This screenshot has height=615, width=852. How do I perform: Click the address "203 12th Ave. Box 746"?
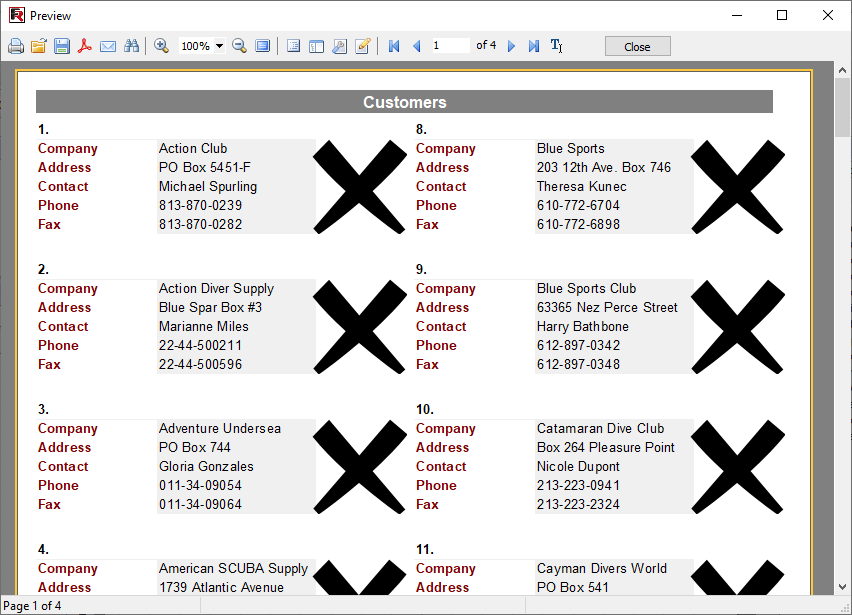click(x=604, y=167)
